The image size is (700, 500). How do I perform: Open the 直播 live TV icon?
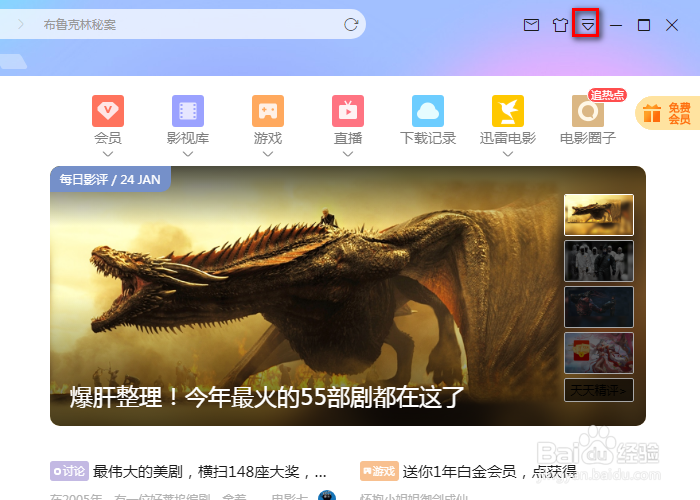click(348, 111)
